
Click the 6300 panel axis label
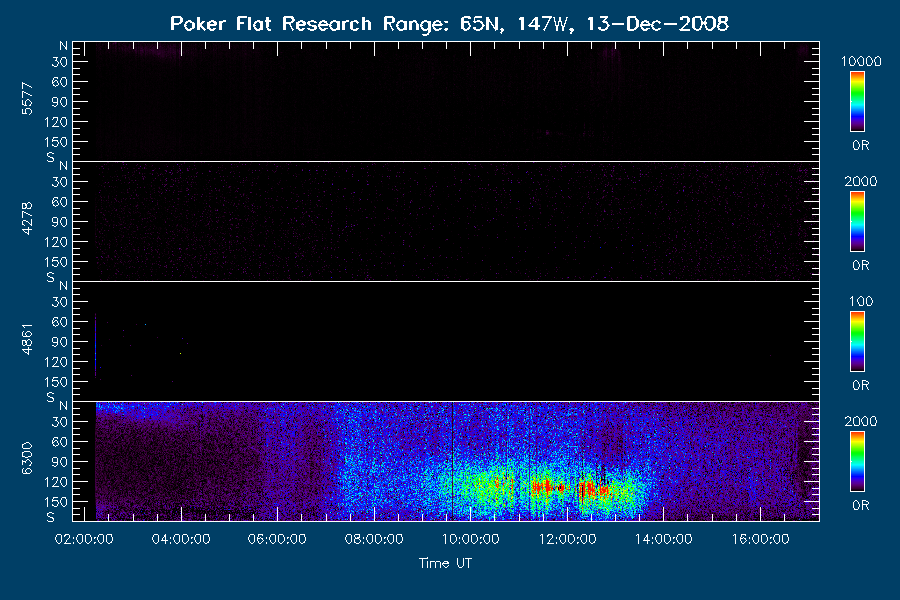point(27,459)
